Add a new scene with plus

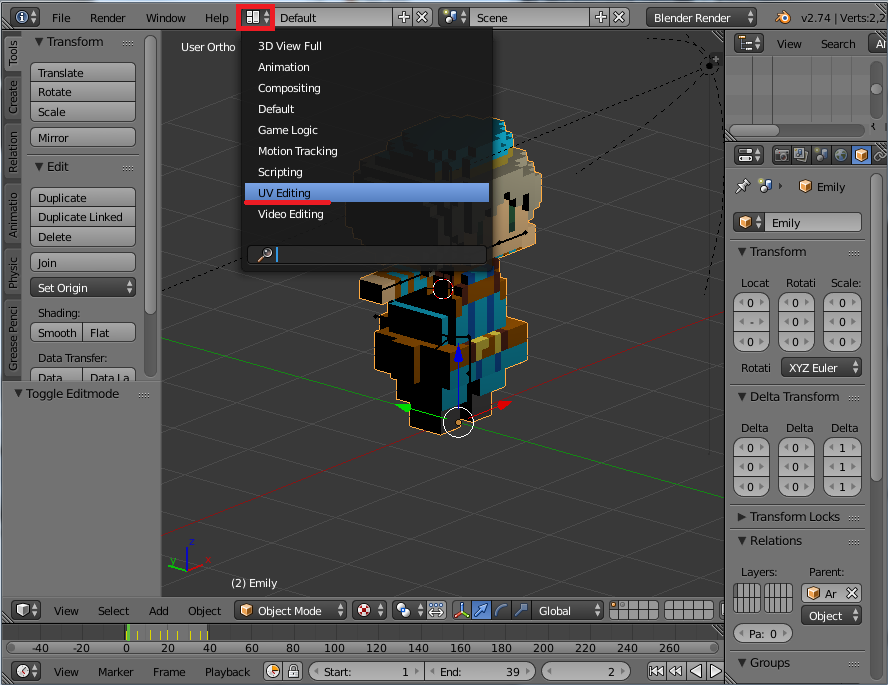click(x=601, y=18)
